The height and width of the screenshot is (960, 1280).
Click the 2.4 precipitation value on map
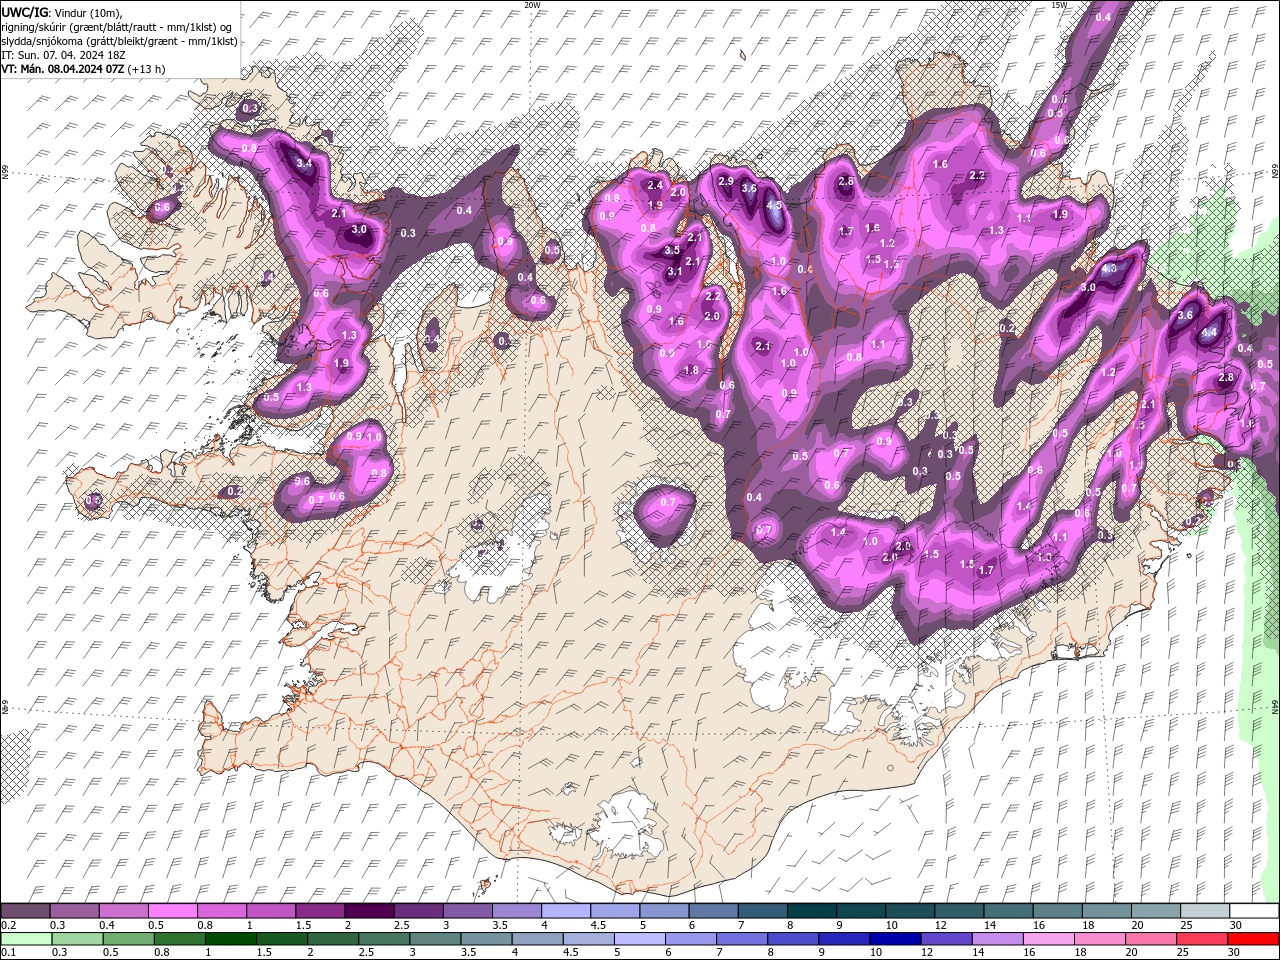tap(656, 185)
